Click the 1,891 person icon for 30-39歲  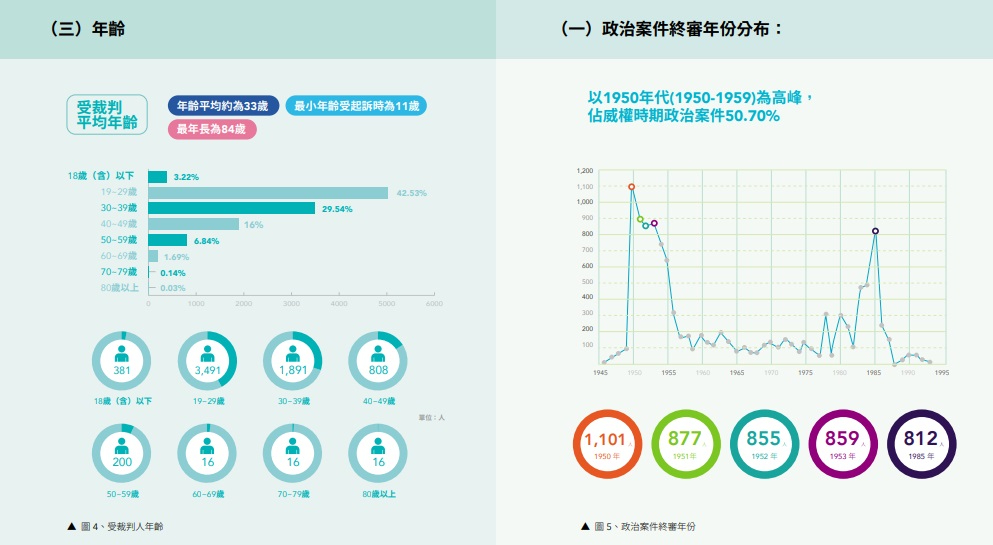click(x=292, y=353)
